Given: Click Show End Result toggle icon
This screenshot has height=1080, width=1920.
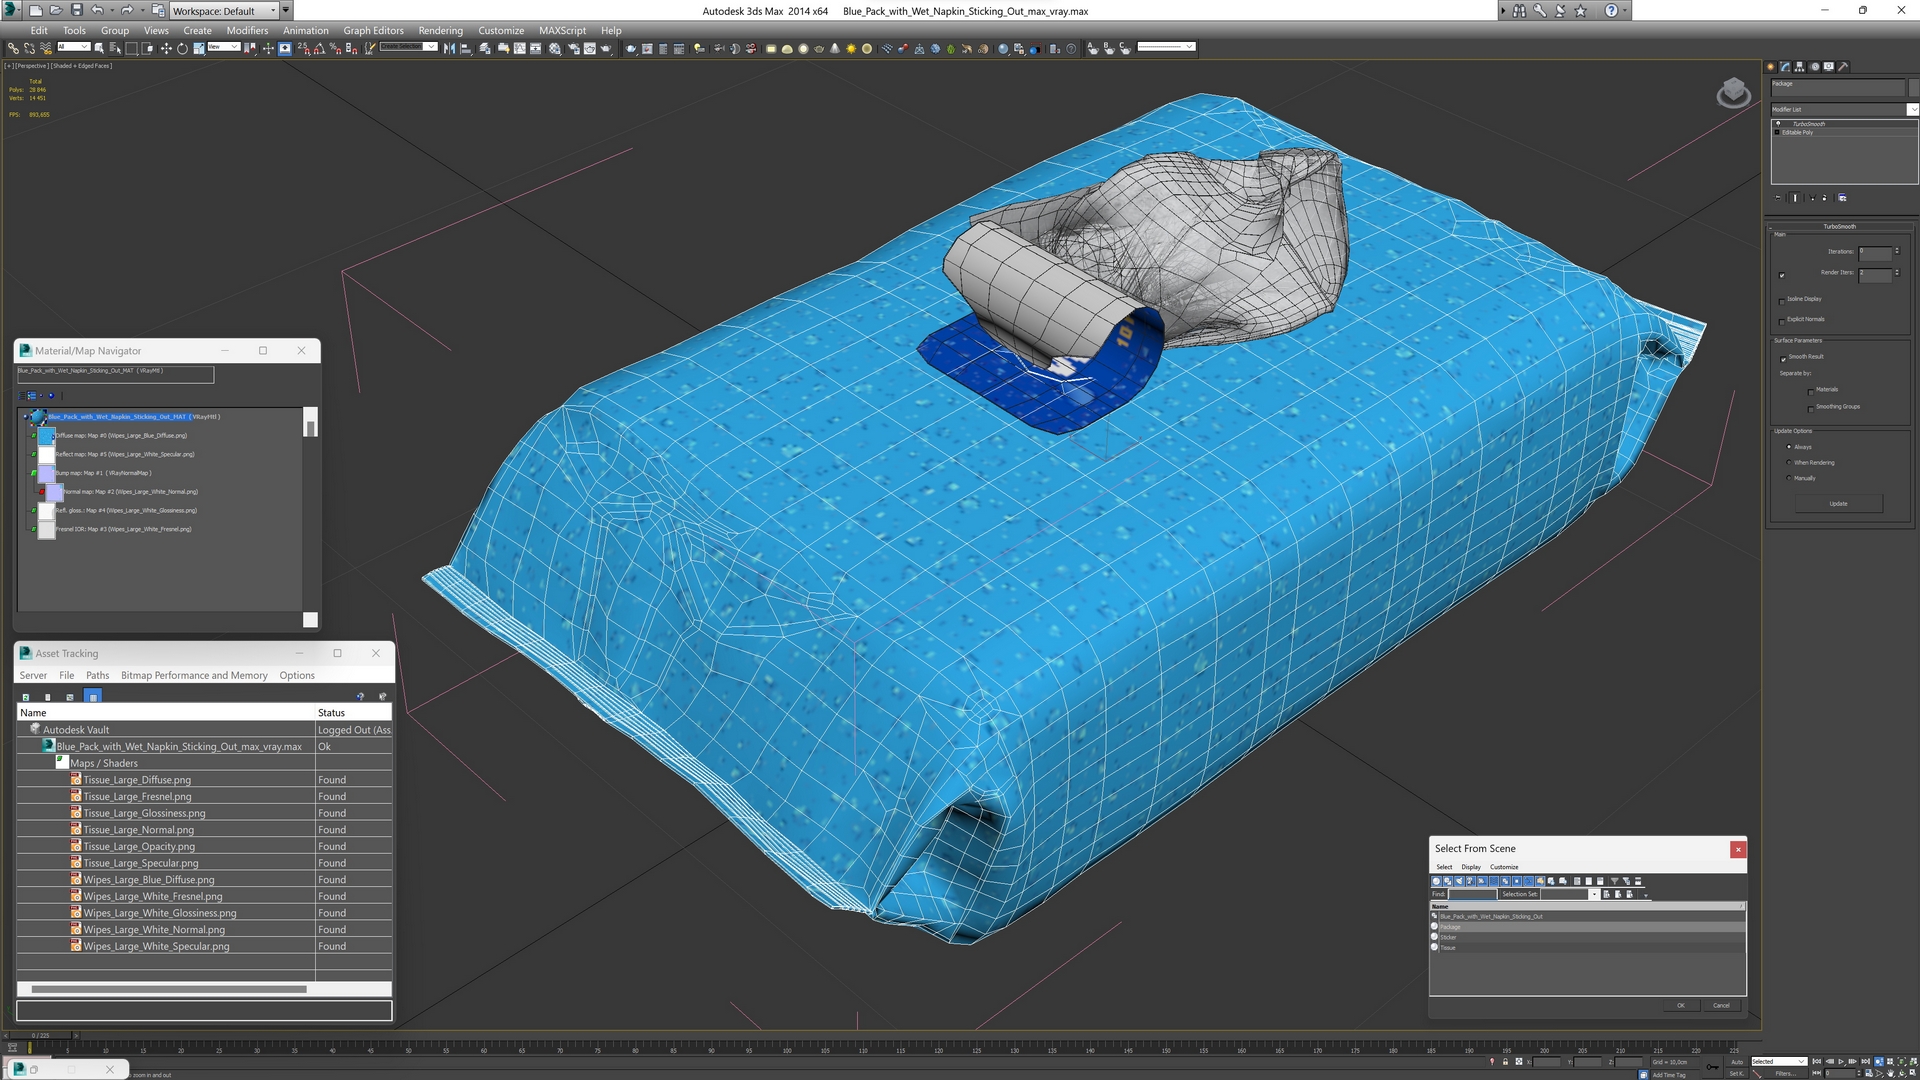Looking at the screenshot, I should click(x=1795, y=198).
